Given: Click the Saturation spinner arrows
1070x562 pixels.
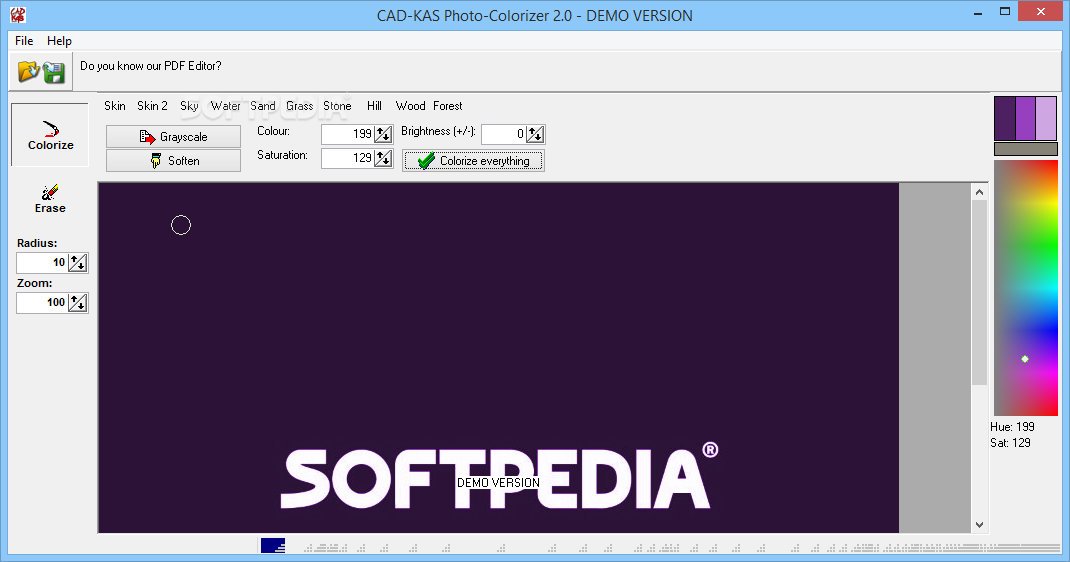Looking at the screenshot, I should [x=384, y=158].
